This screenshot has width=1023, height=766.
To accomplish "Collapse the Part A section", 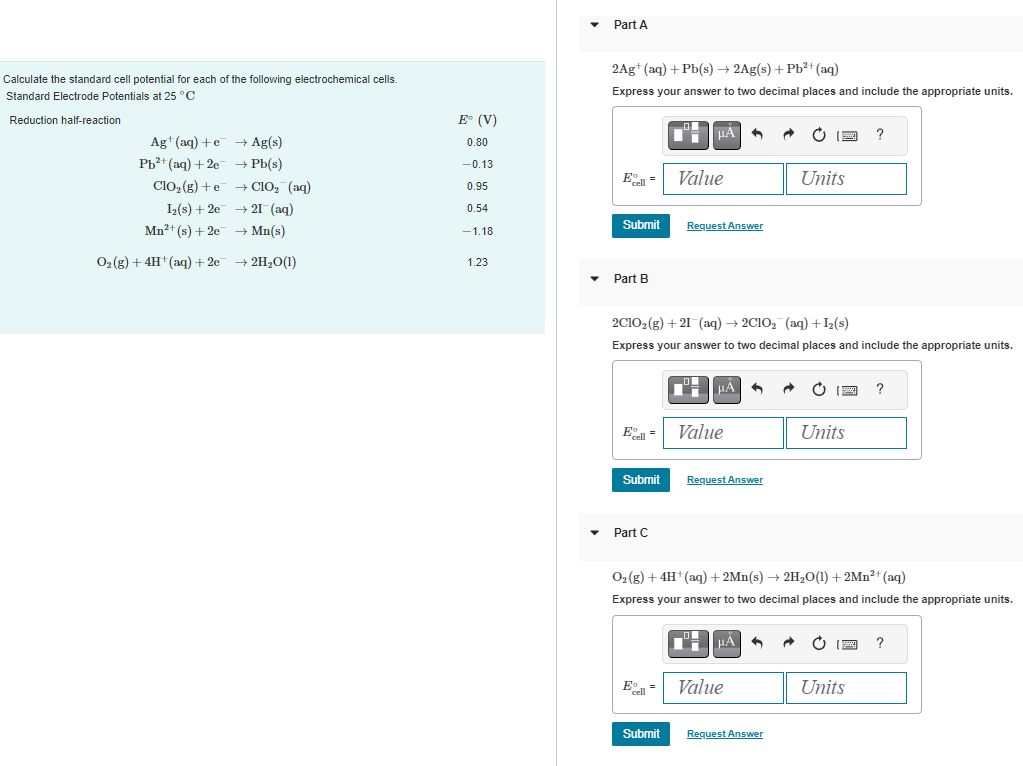I will click(x=593, y=24).
